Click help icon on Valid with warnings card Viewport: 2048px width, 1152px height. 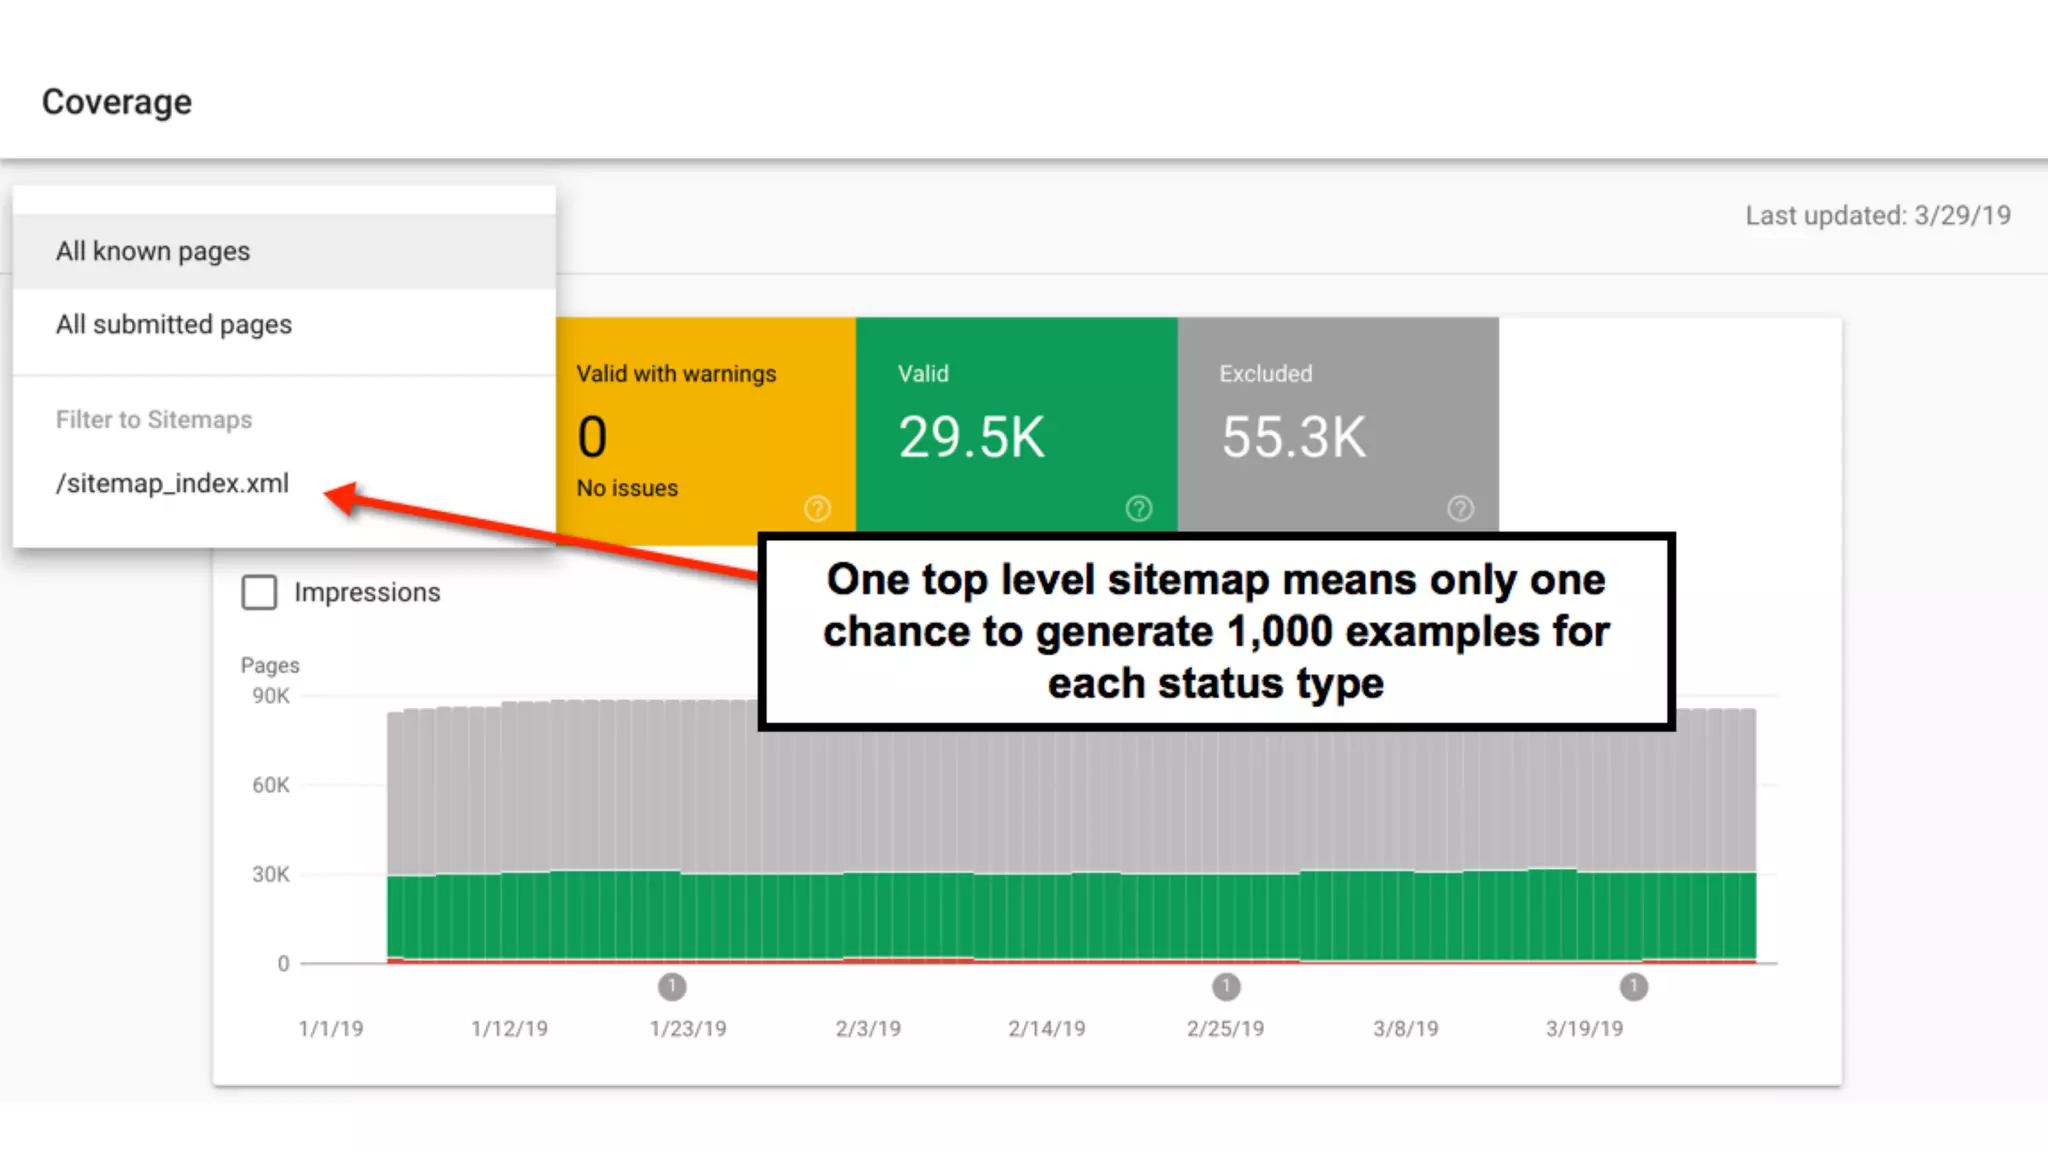click(x=817, y=508)
